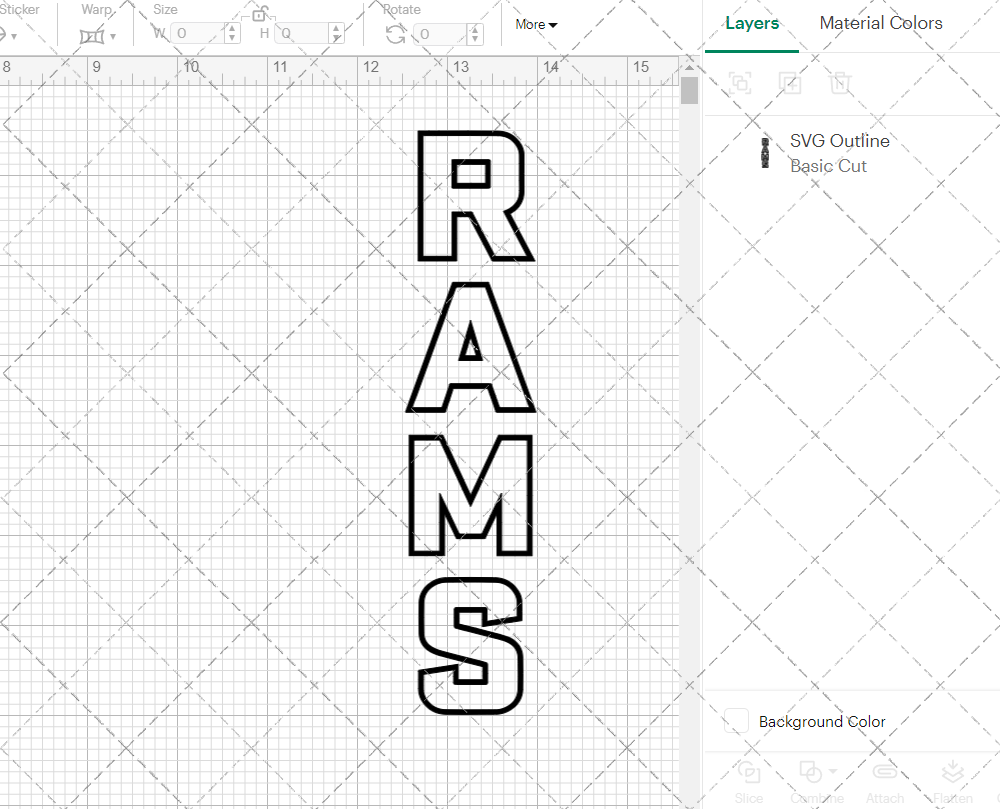Viewport: 1000px width, 809px height.
Task: Select the letter M outline on canvas
Action: point(471,495)
